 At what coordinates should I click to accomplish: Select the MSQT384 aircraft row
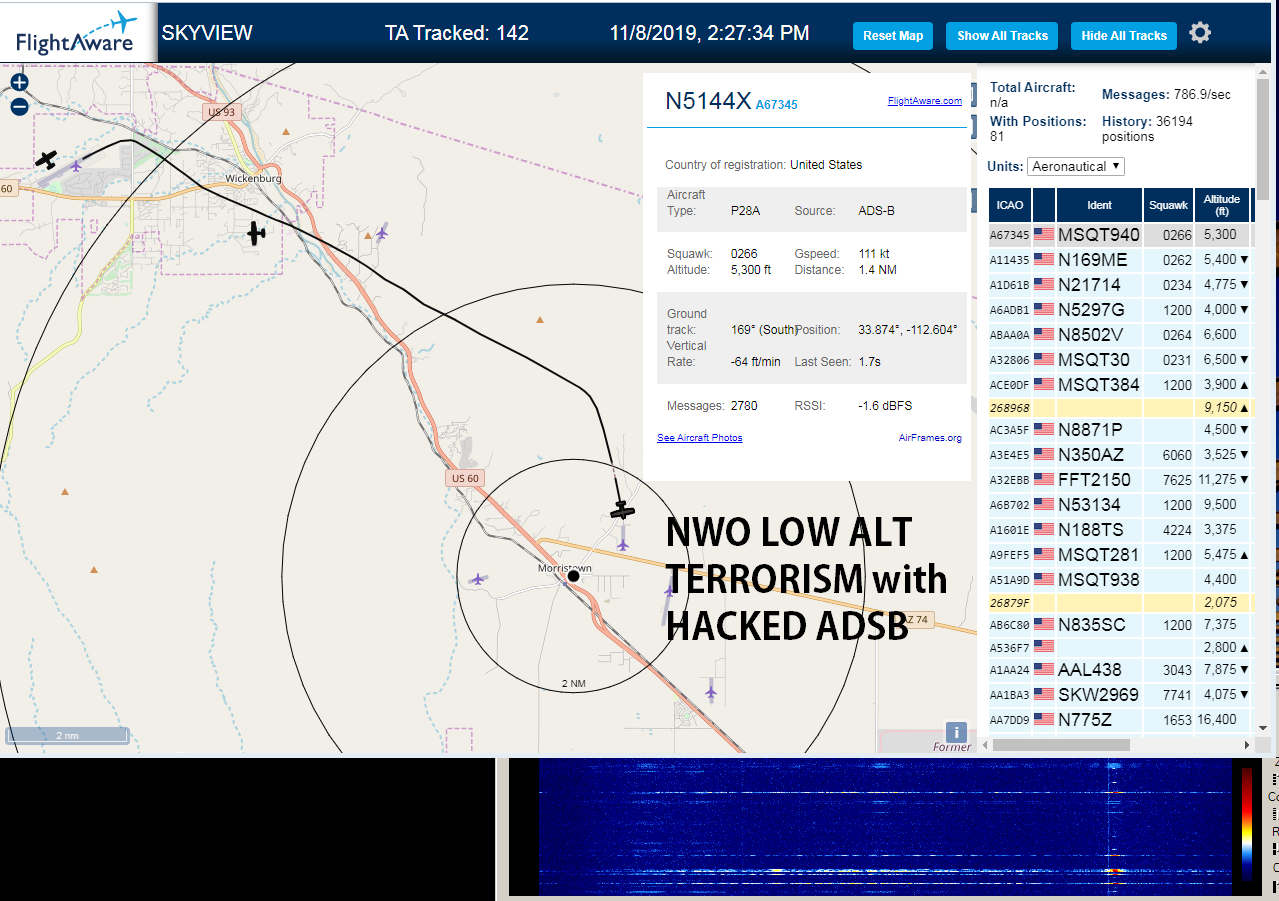pos(1120,384)
